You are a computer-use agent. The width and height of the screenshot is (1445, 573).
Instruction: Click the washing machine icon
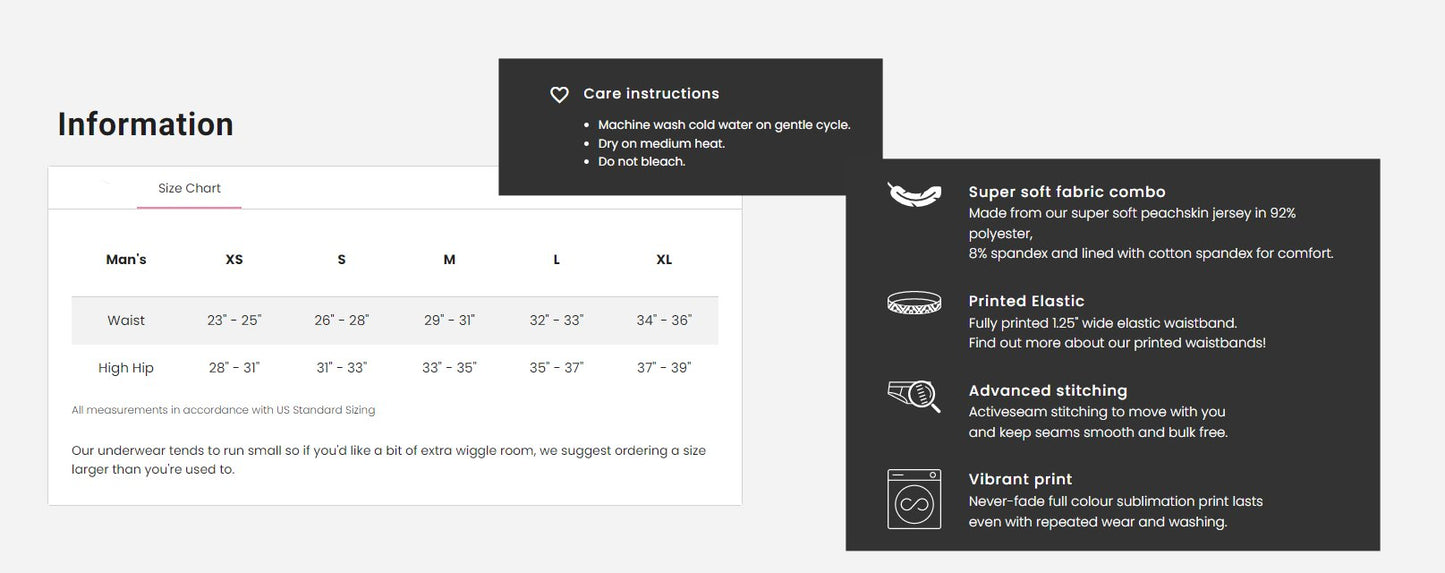click(914, 499)
